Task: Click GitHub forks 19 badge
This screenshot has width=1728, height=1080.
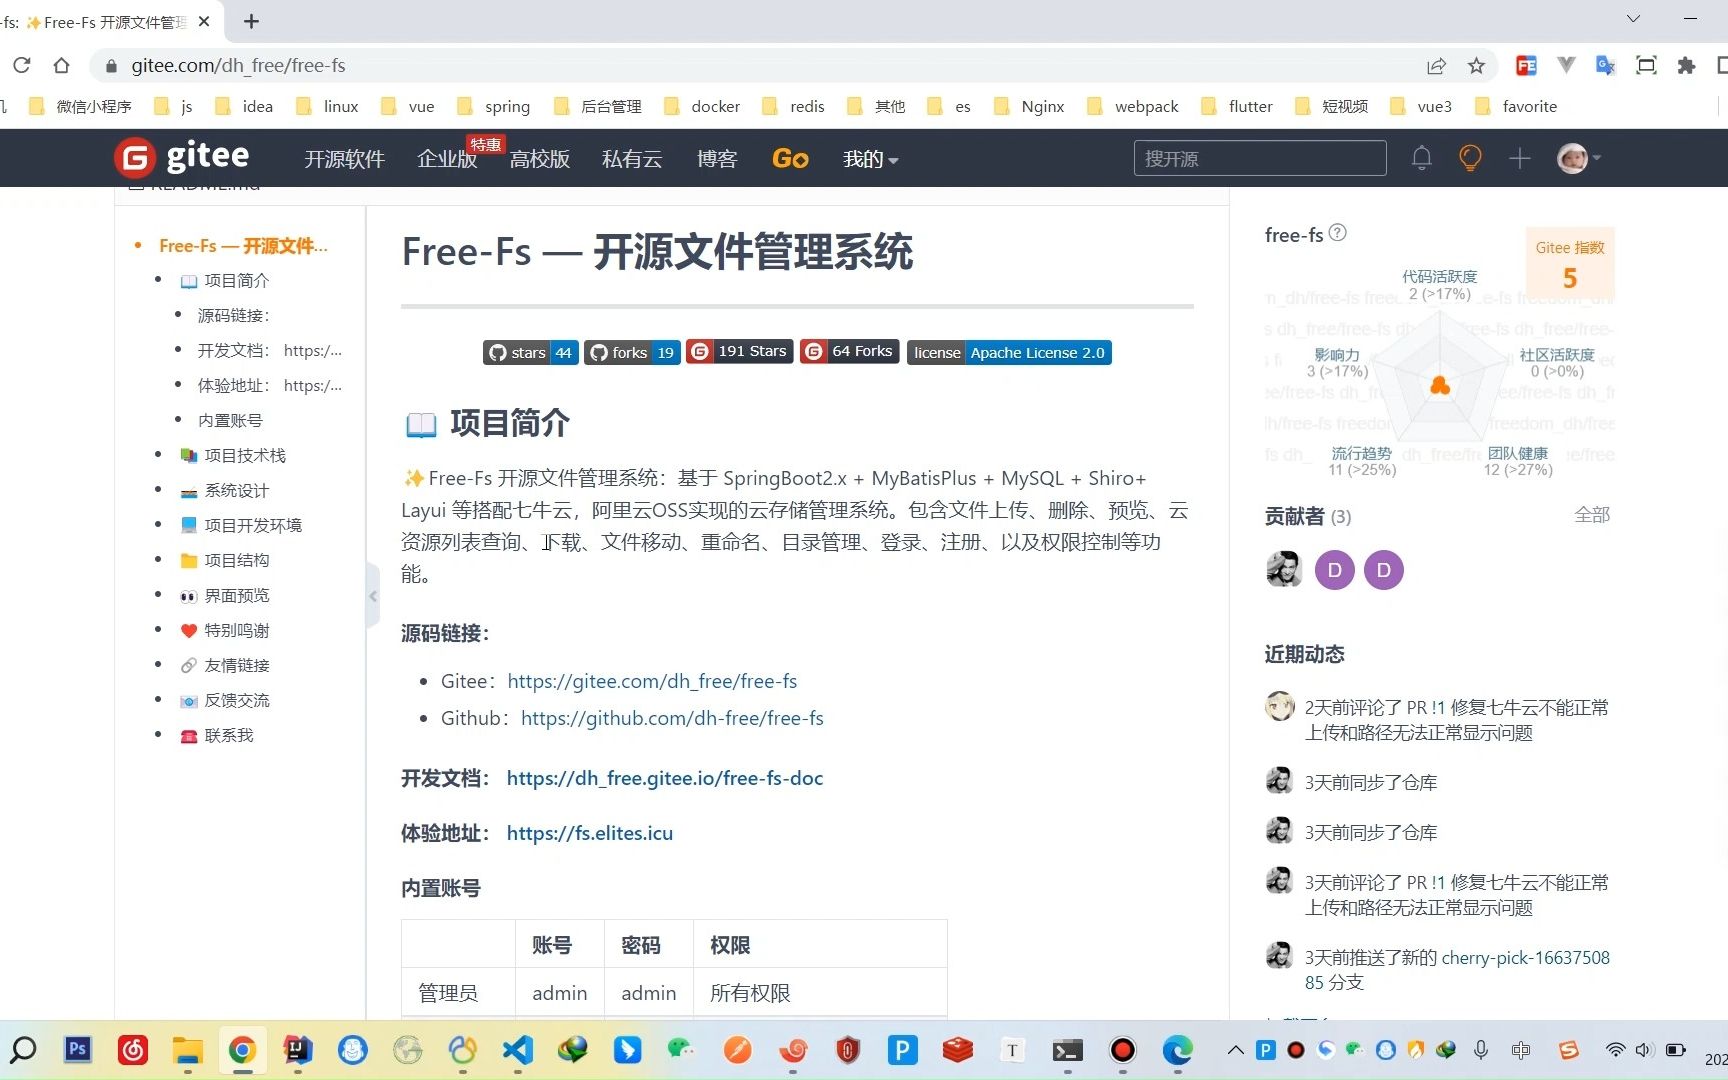Action: (632, 352)
